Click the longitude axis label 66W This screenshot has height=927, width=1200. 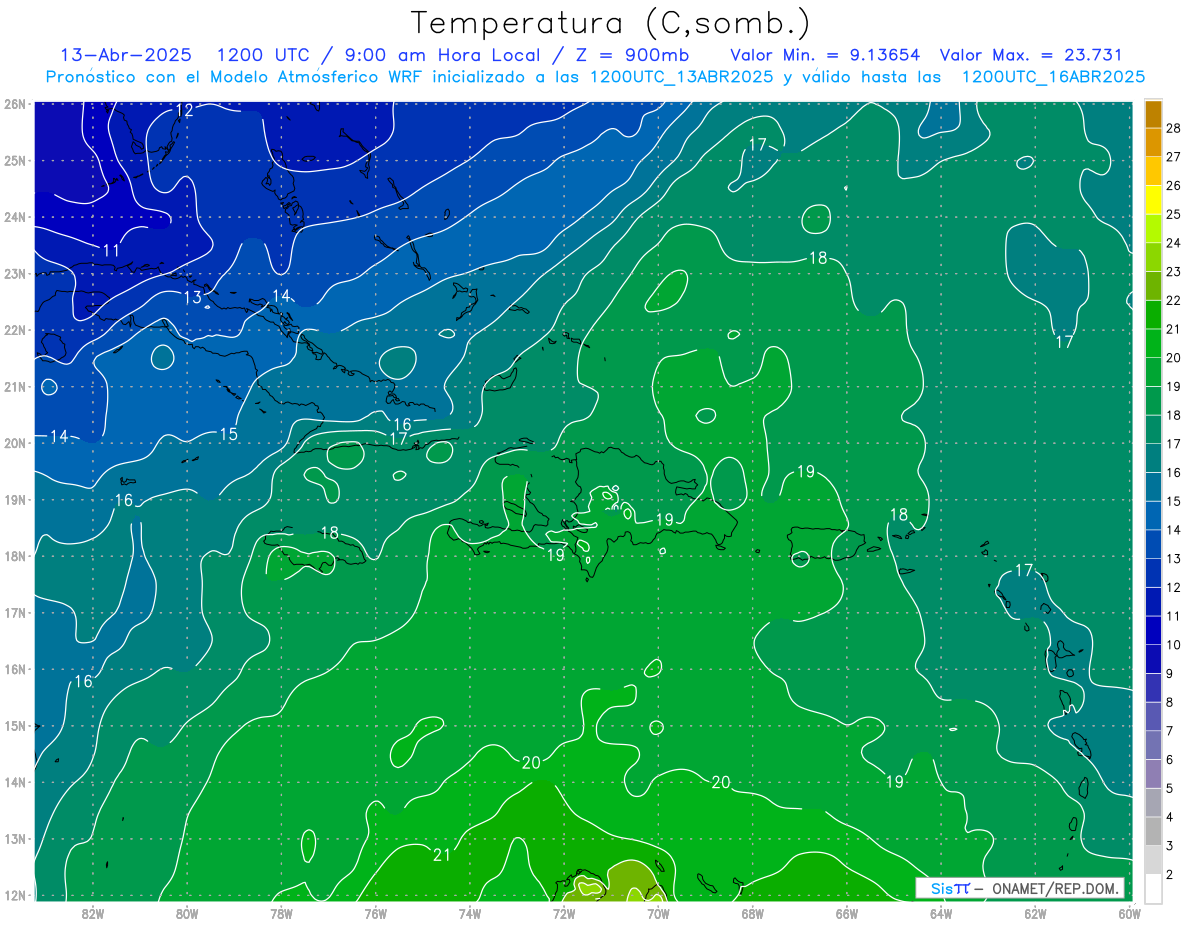(x=847, y=913)
